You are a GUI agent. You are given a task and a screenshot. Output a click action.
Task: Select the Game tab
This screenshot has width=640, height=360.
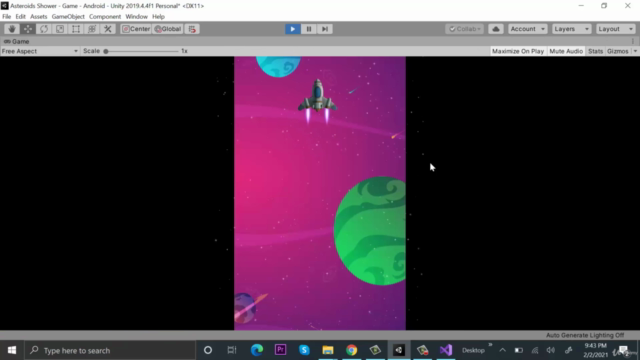click(x=17, y=42)
